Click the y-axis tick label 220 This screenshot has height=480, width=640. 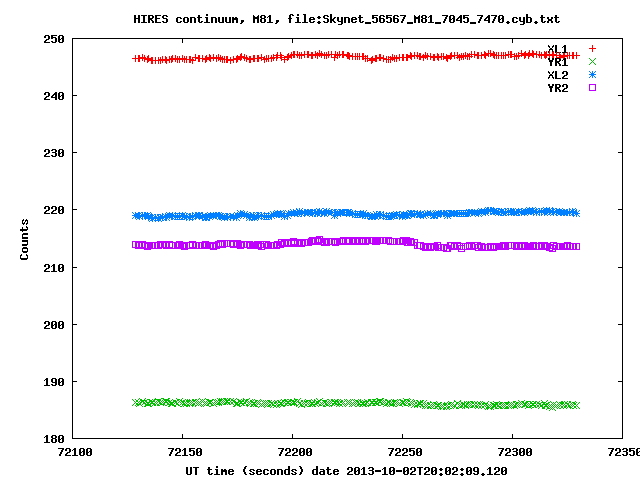click(54, 210)
